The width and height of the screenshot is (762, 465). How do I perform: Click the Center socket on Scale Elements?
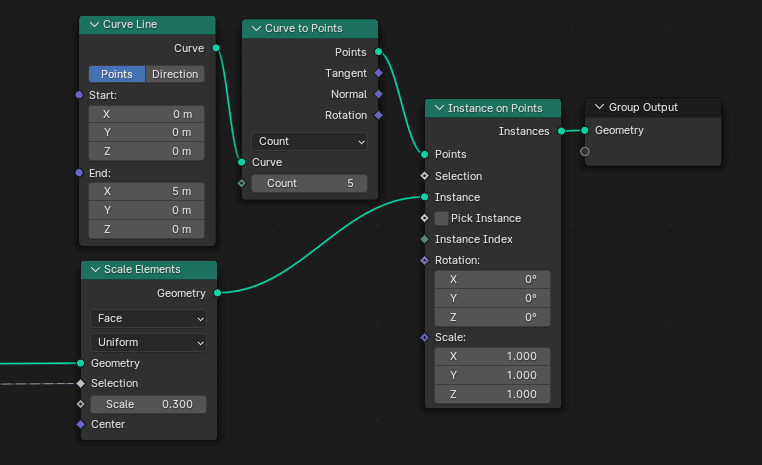pos(81,424)
